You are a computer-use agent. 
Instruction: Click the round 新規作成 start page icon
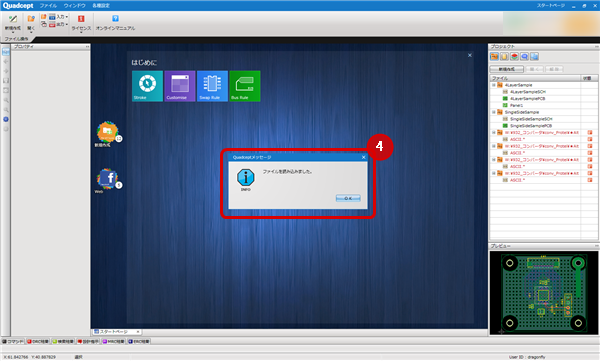coord(107,132)
